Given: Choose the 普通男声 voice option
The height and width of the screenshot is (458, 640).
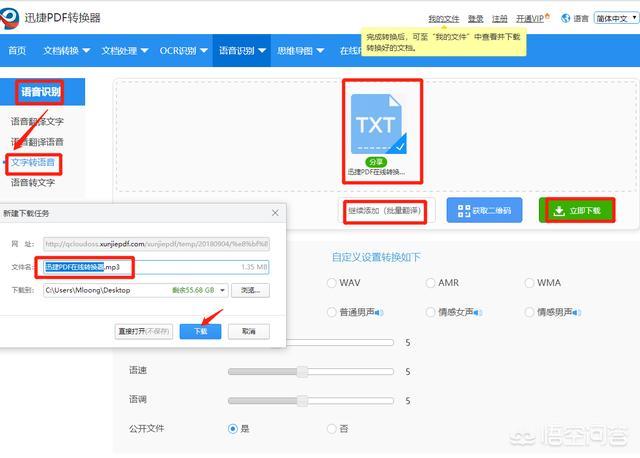Looking at the screenshot, I should pyautogui.click(x=331, y=312).
